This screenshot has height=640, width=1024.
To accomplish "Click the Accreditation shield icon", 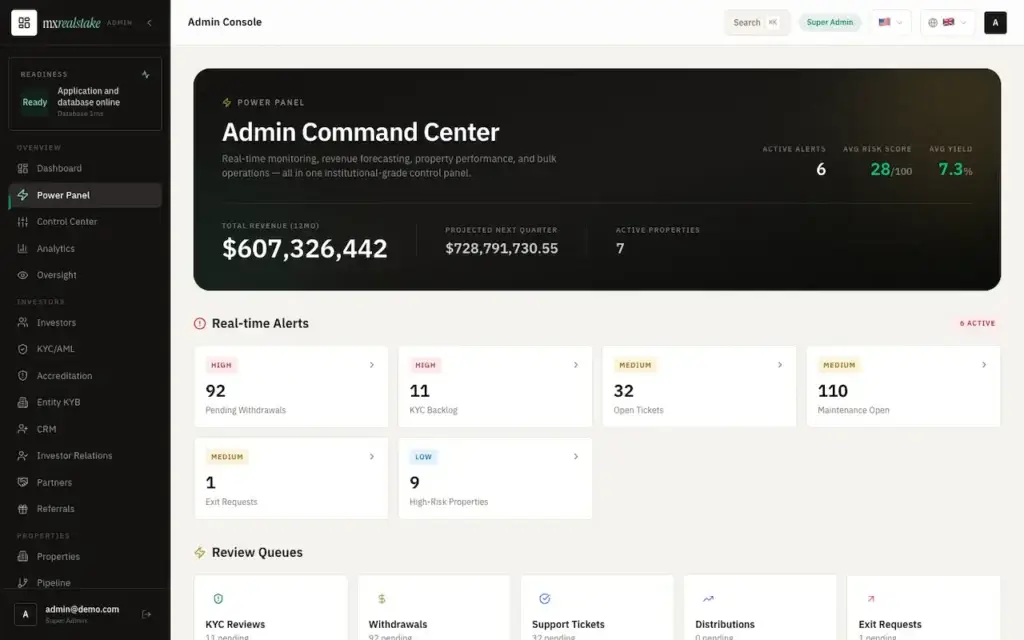I will tap(23, 376).
